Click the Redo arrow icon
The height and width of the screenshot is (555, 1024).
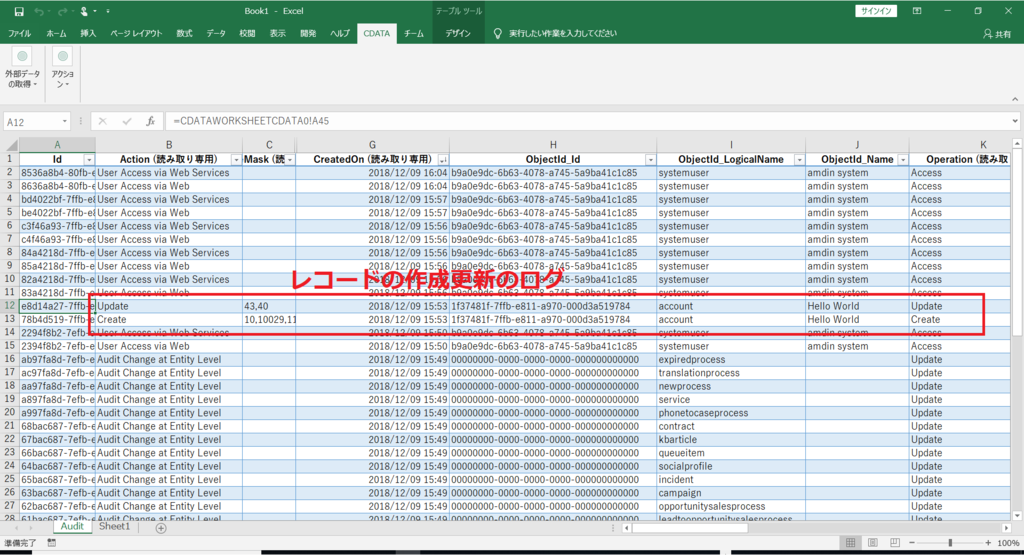(63, 11)
